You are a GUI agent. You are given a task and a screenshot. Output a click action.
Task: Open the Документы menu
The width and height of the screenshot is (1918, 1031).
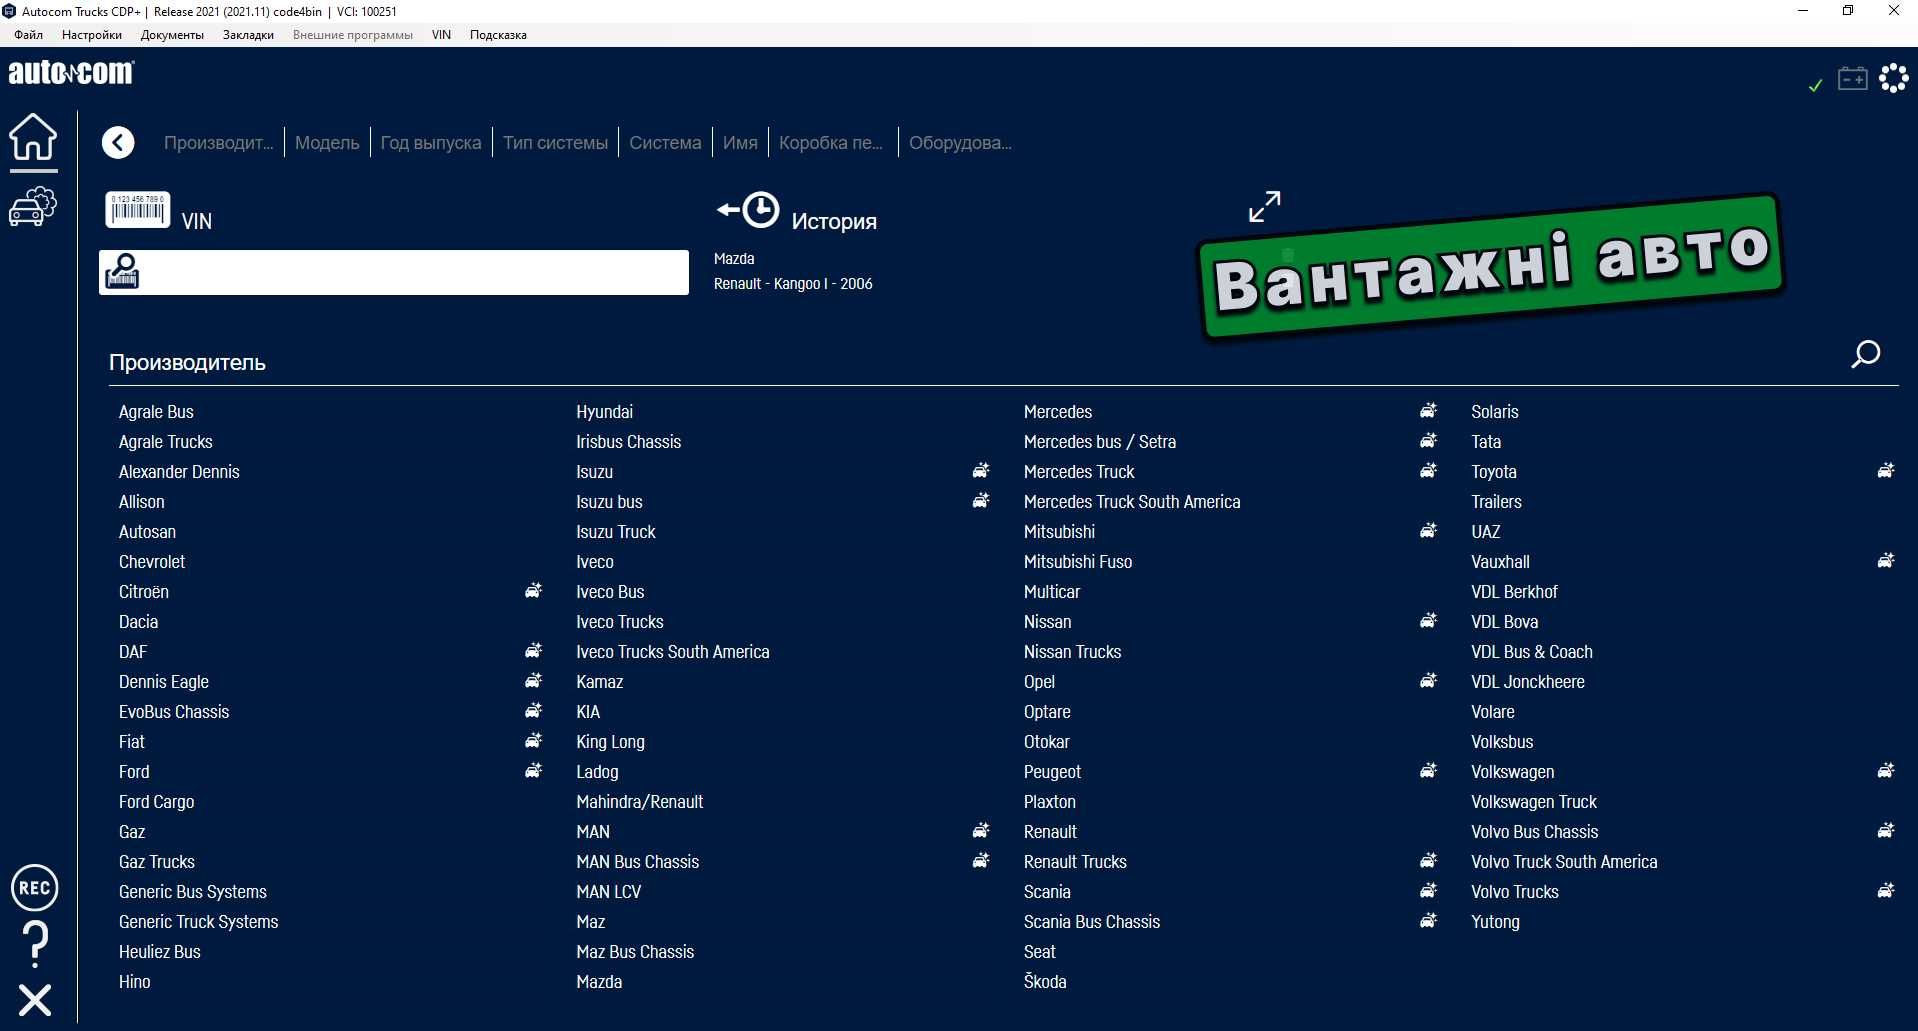click(172, 35)
